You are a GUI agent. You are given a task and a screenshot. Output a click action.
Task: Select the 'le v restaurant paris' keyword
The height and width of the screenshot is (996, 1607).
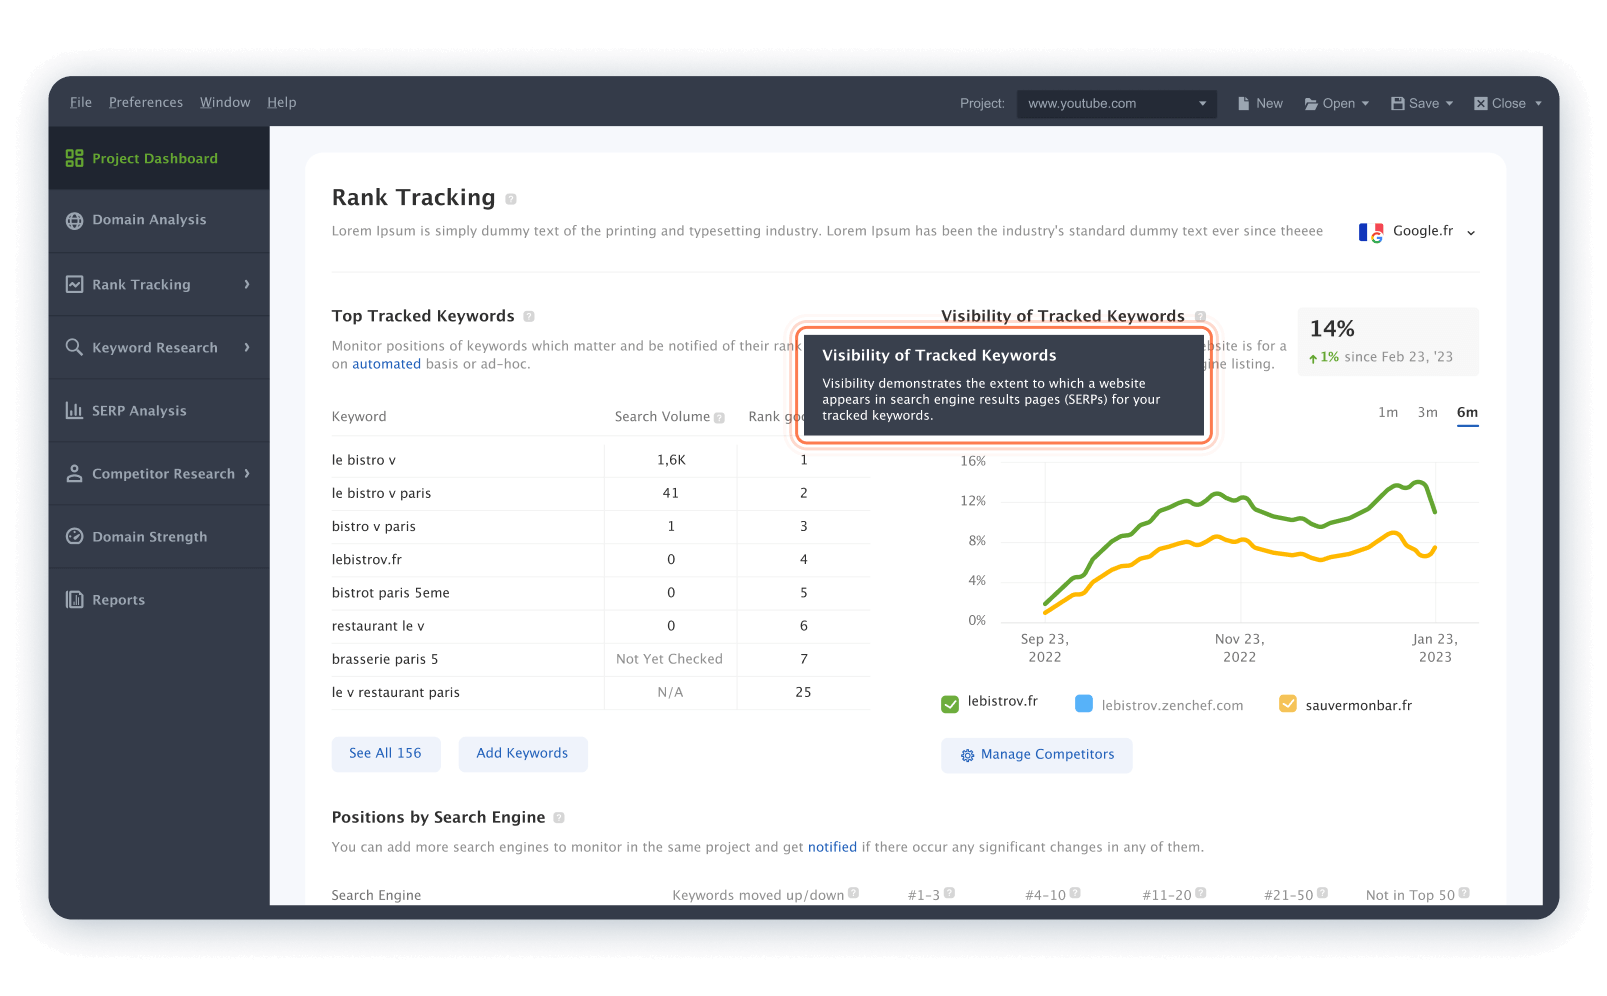(x=396, y=692)
